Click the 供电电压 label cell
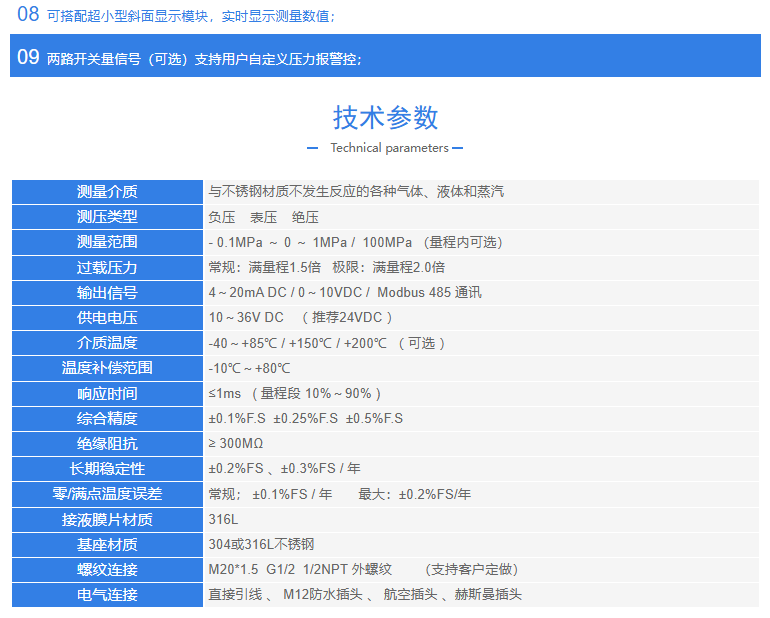 pos(107,318)
